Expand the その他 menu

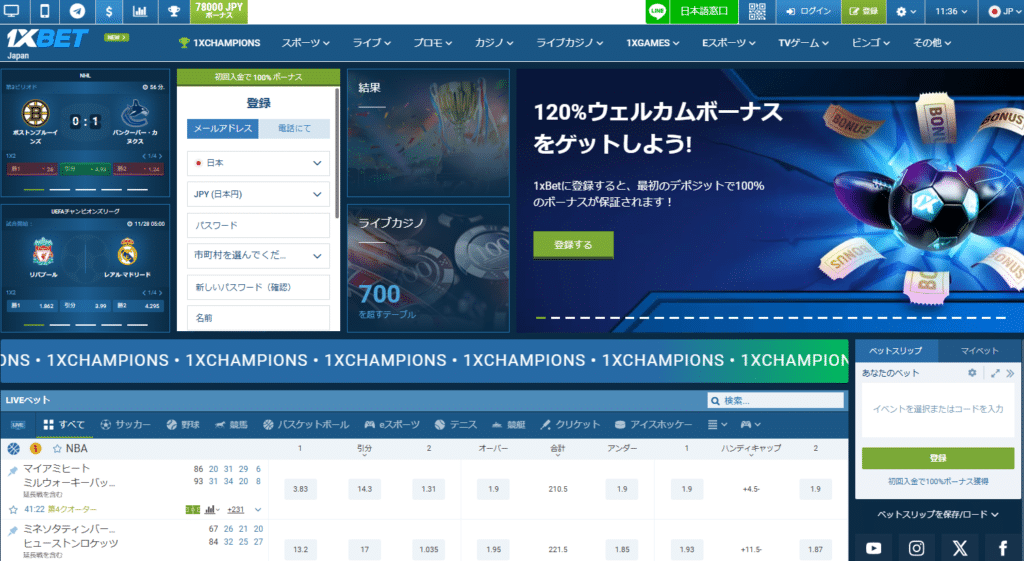click(932, 43)
